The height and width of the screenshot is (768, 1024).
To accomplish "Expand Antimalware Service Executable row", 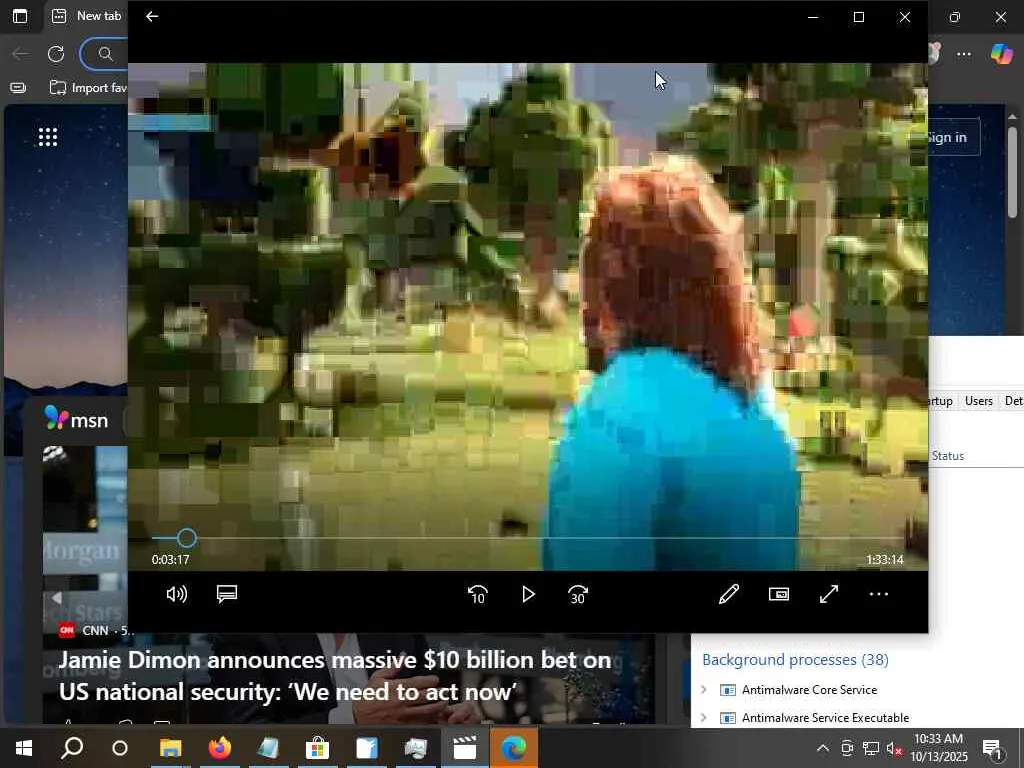I will coord(703,718).
